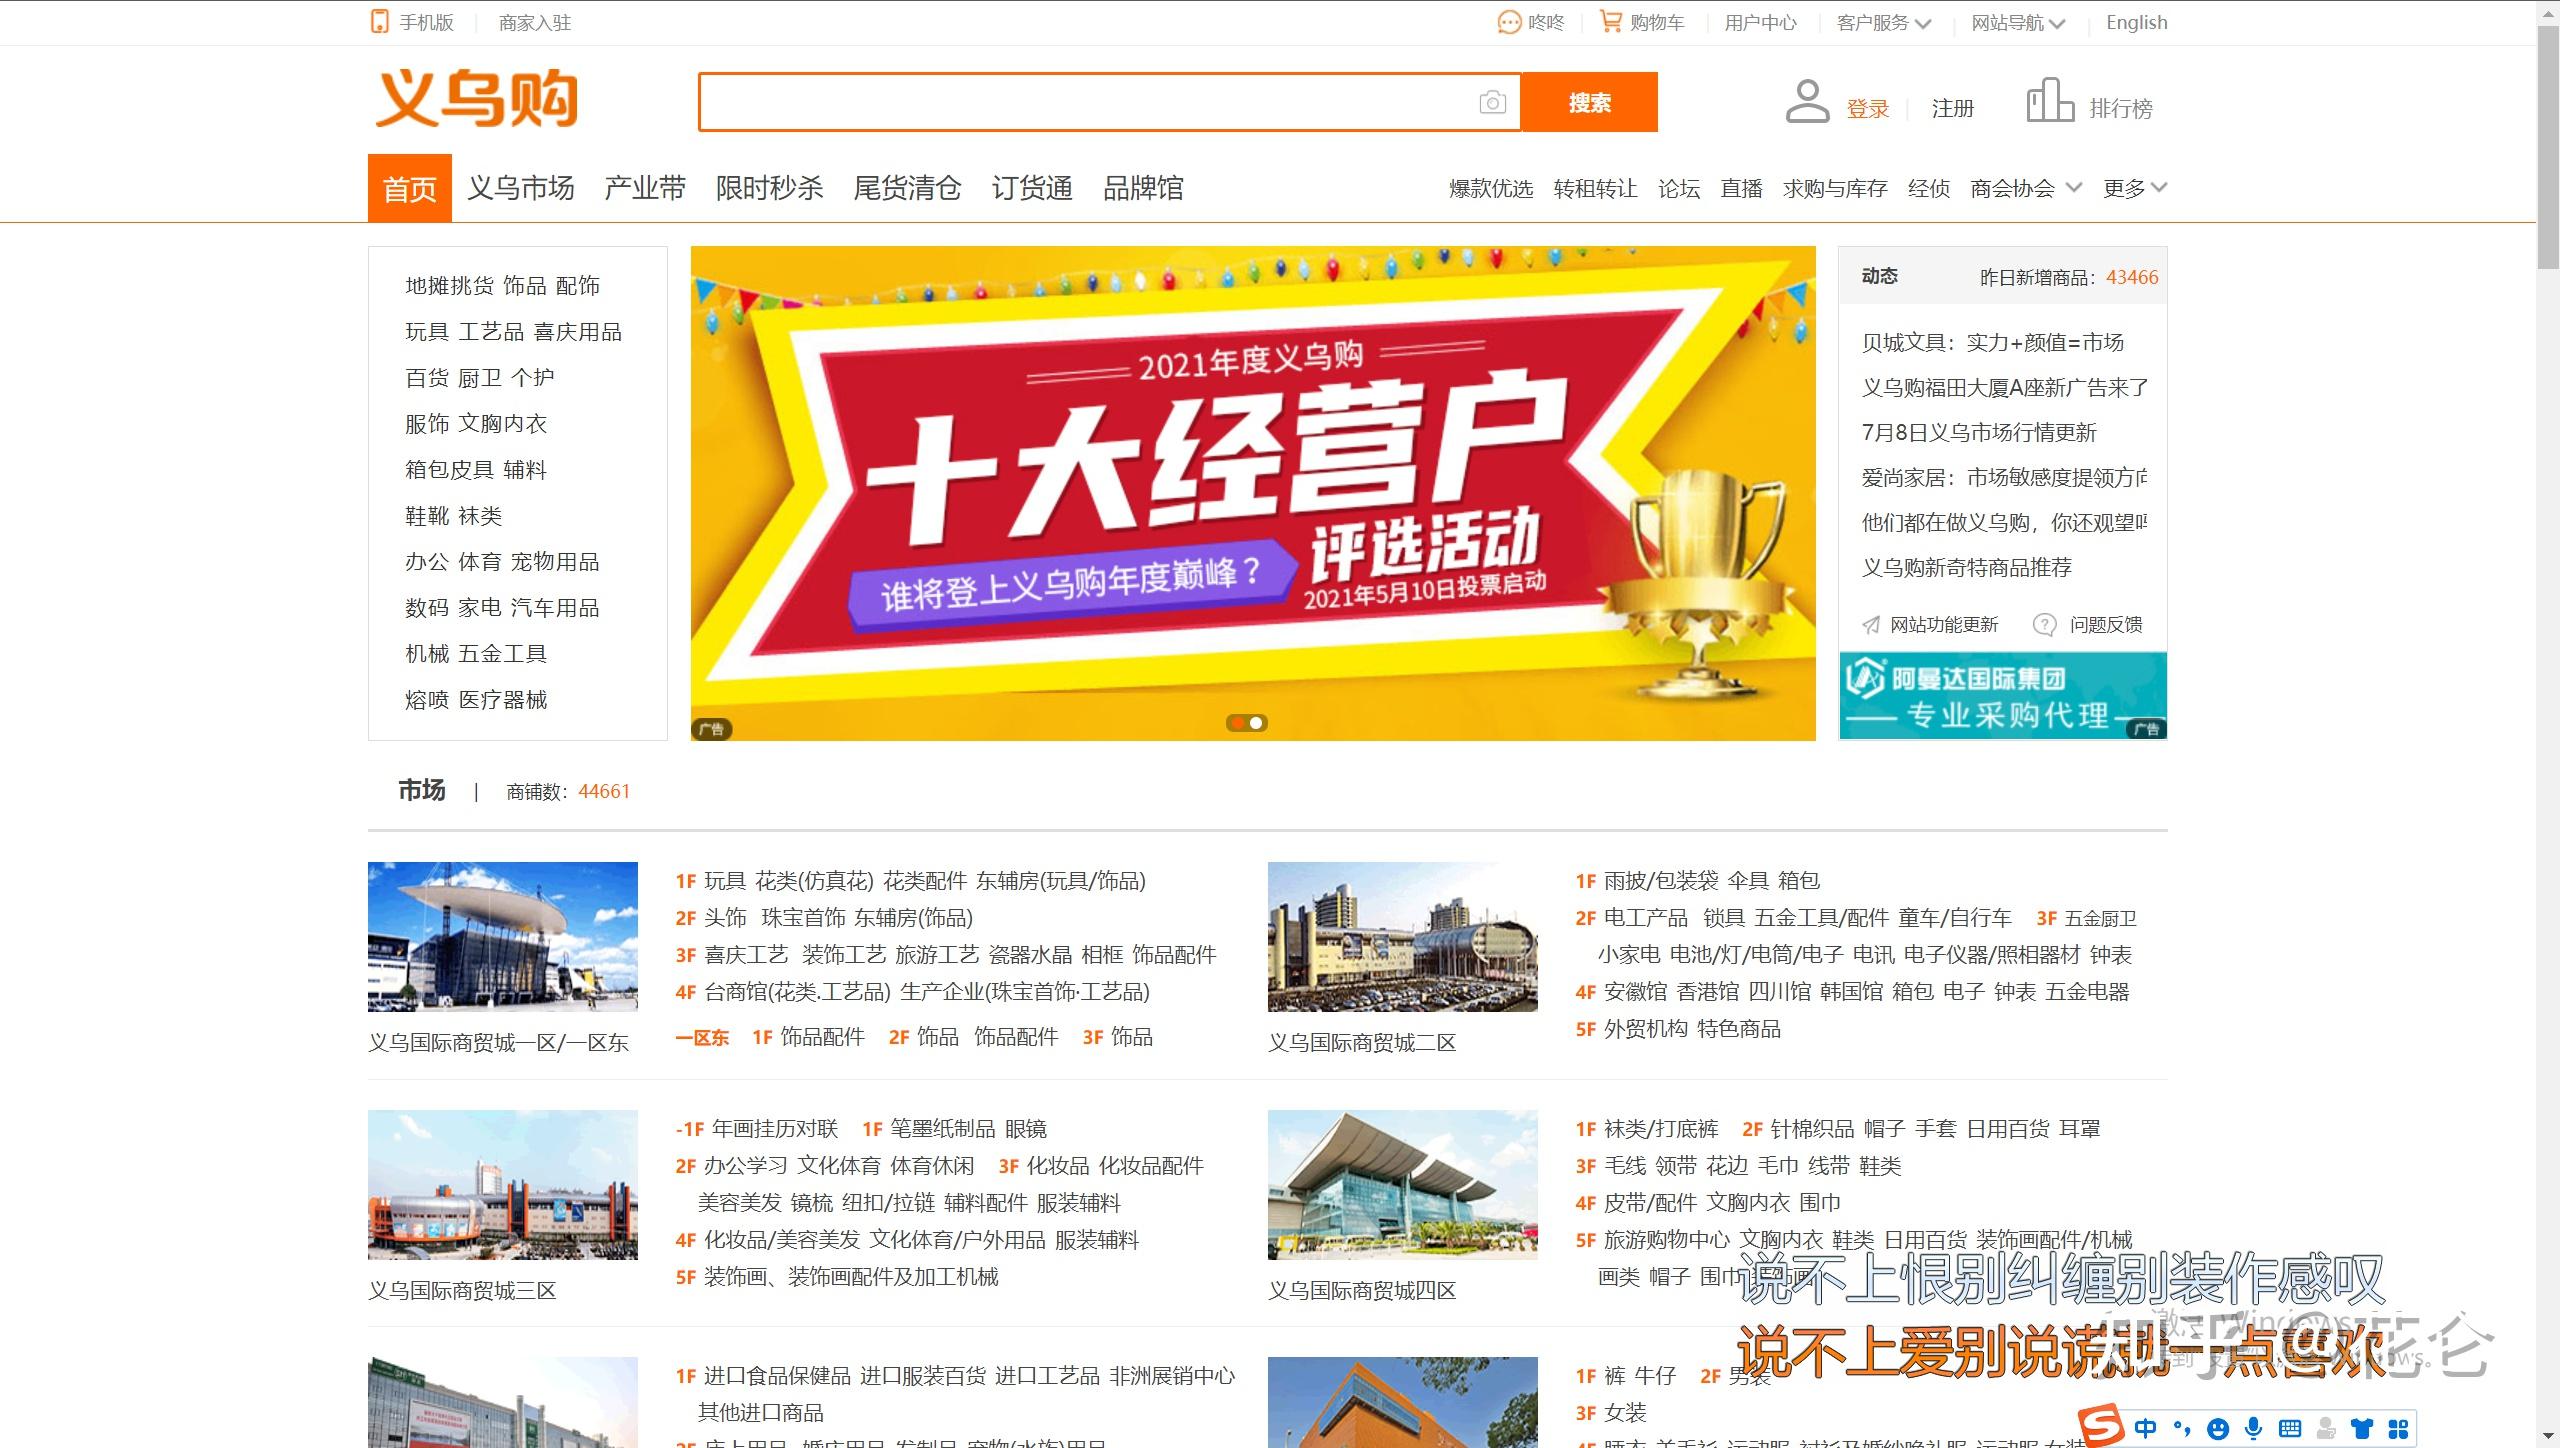Click the orange 搜索 button
Screen dimensions: 2560x1448
[1589, 102]
